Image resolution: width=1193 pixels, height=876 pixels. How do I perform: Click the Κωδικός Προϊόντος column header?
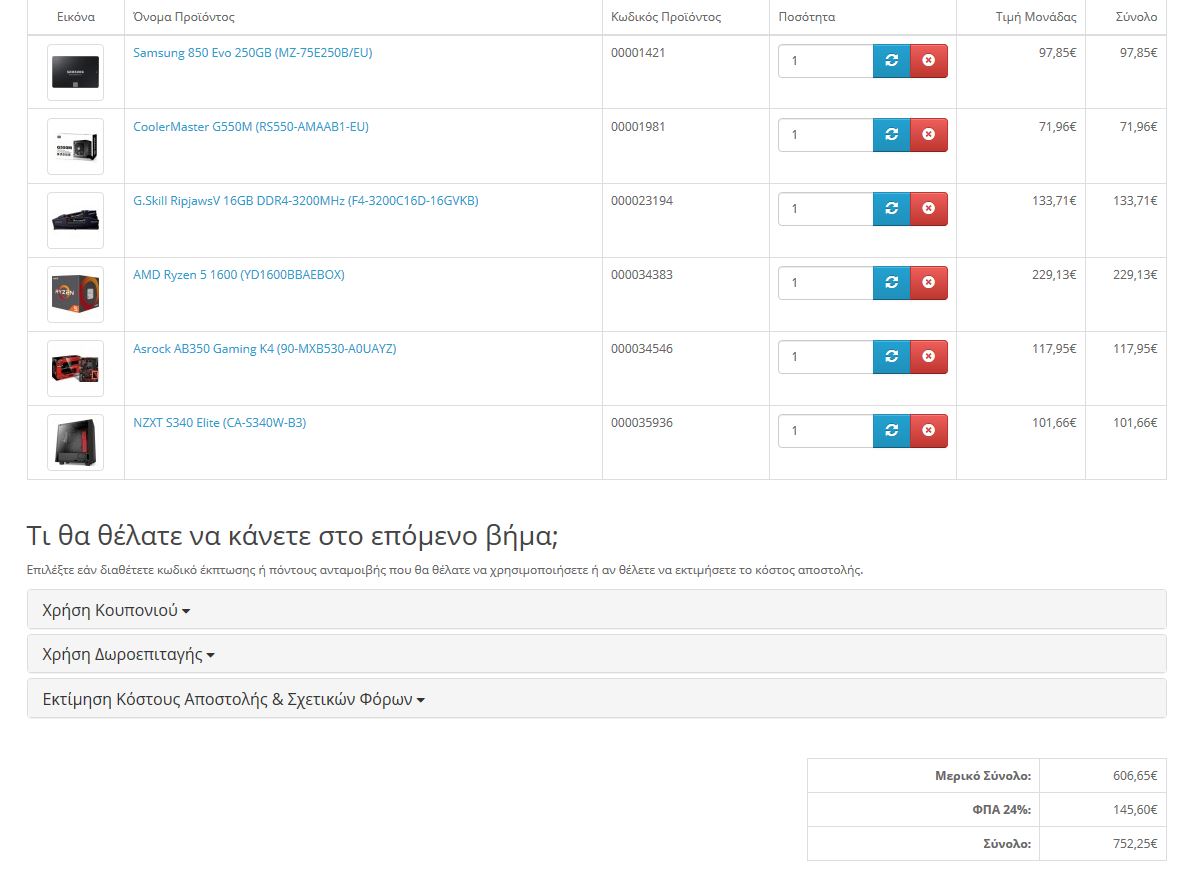666,17
